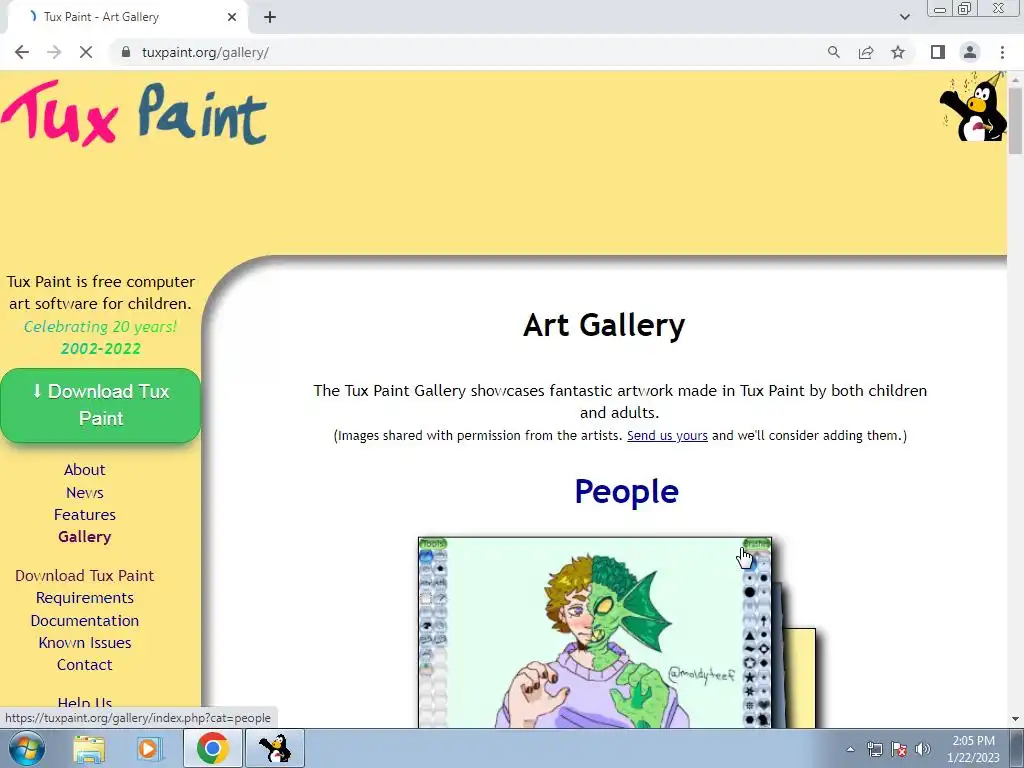Click the Tux Paint logo
The height and width of the screenshot is (768, 1024).
click(x=134, y=113)
